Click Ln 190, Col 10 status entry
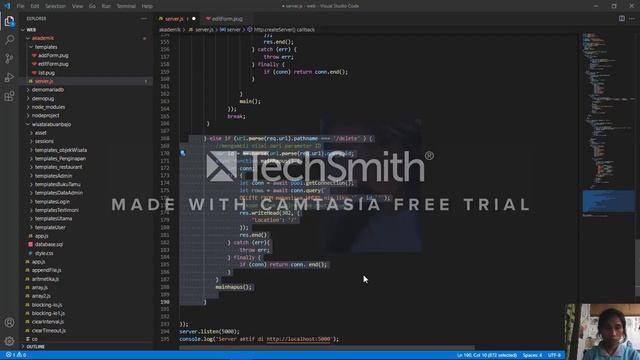Image resolution: width=640 pixels, height=360 pixels. 487,355
